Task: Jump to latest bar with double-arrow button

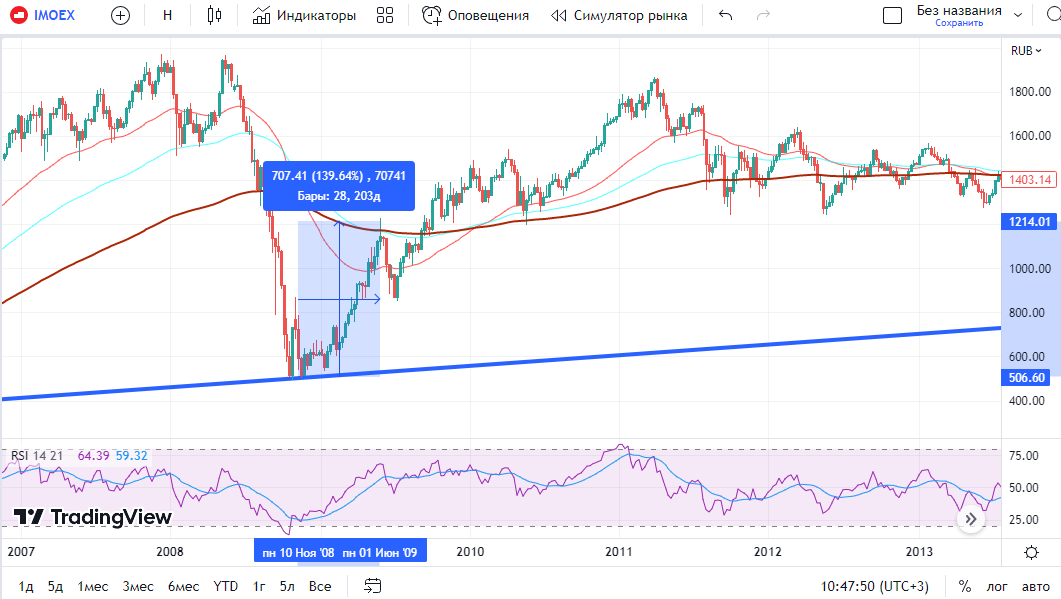Action: point(971,519)
